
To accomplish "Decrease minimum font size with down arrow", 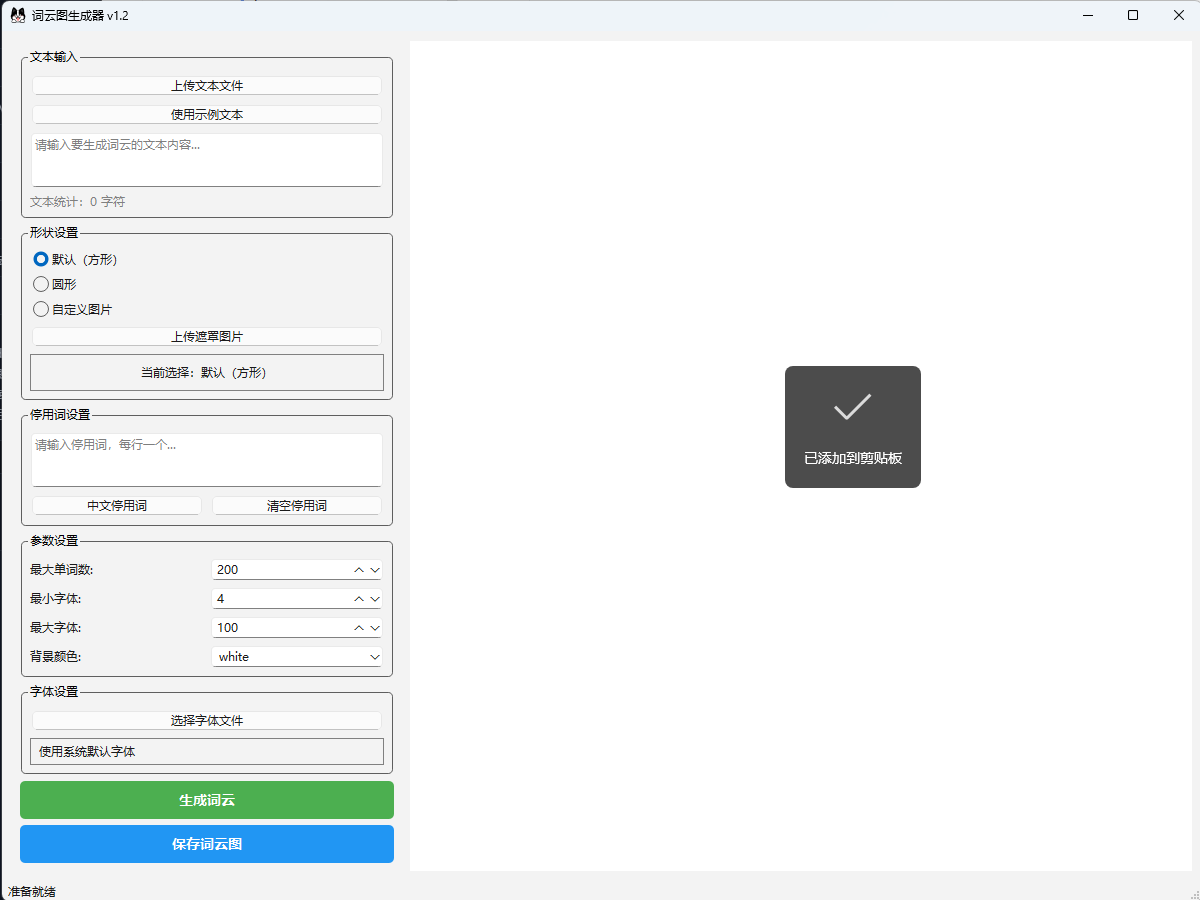I will click(375, 599).
